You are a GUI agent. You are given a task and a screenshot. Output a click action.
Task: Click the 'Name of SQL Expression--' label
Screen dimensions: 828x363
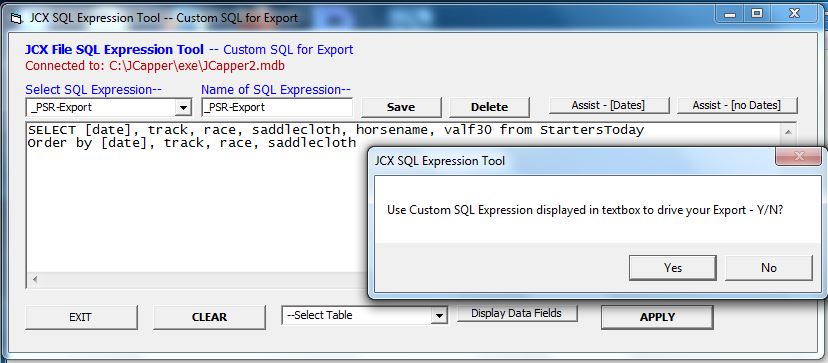[x=276, y=89]
